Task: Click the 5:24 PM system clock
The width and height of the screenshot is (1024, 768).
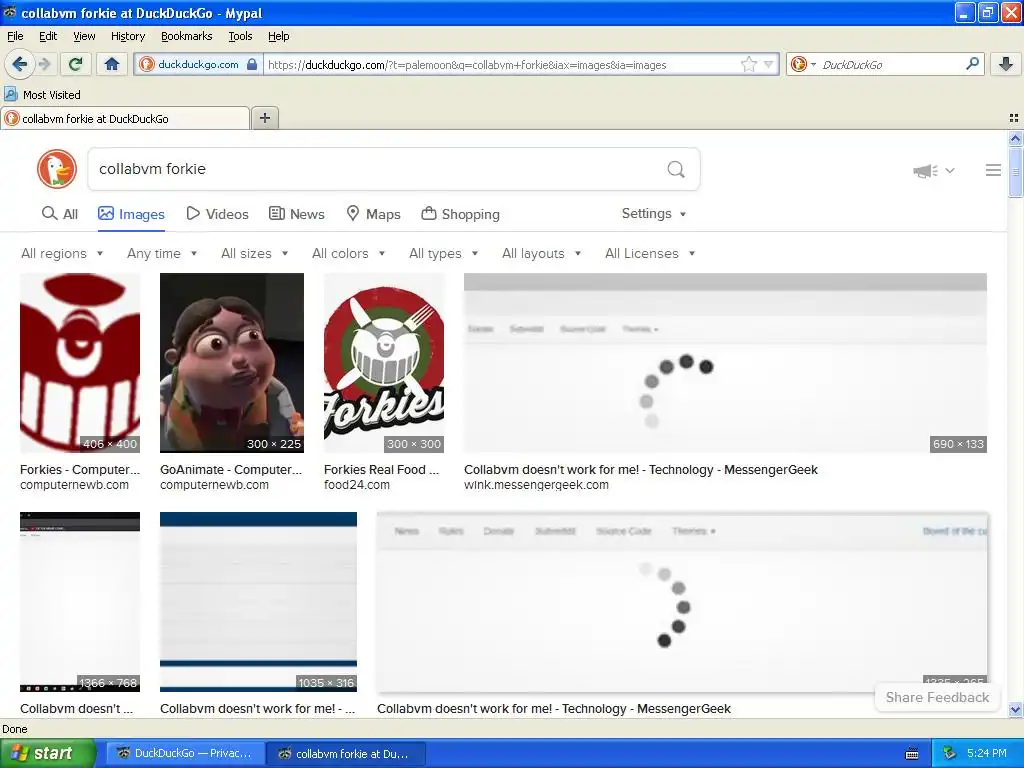Action: click(987, 754)
